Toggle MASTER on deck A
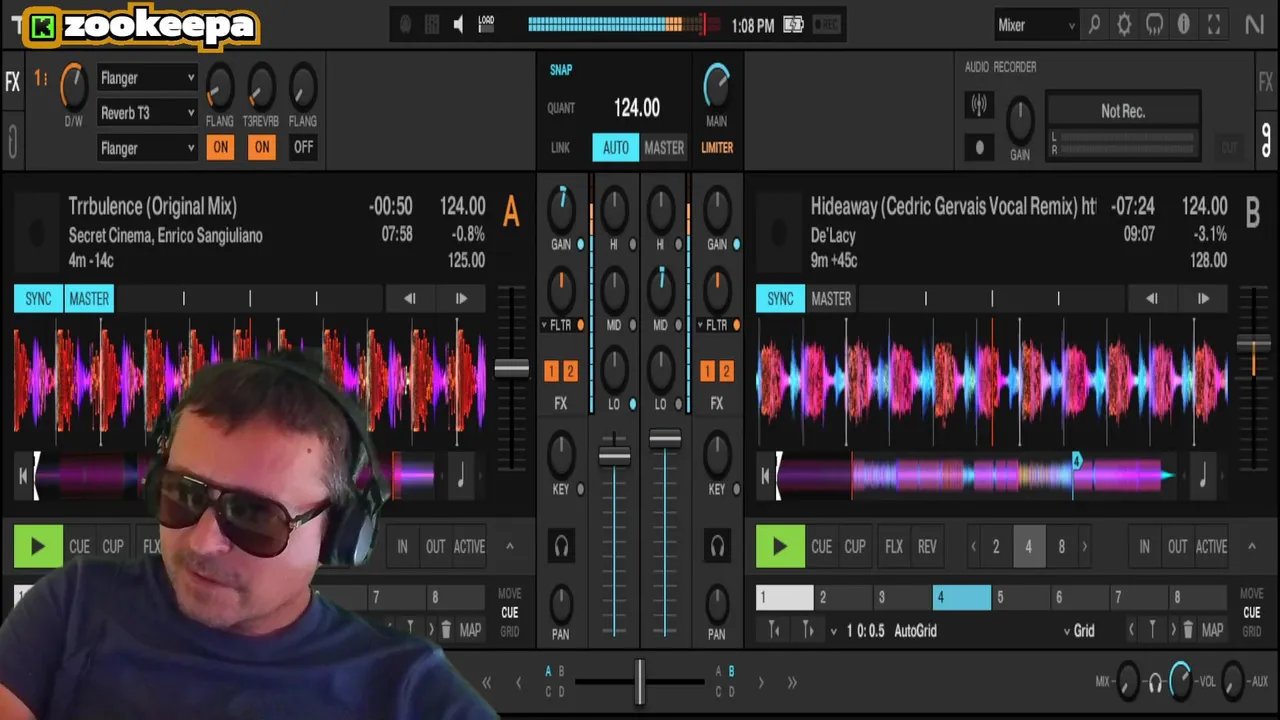 click(89, 298)
